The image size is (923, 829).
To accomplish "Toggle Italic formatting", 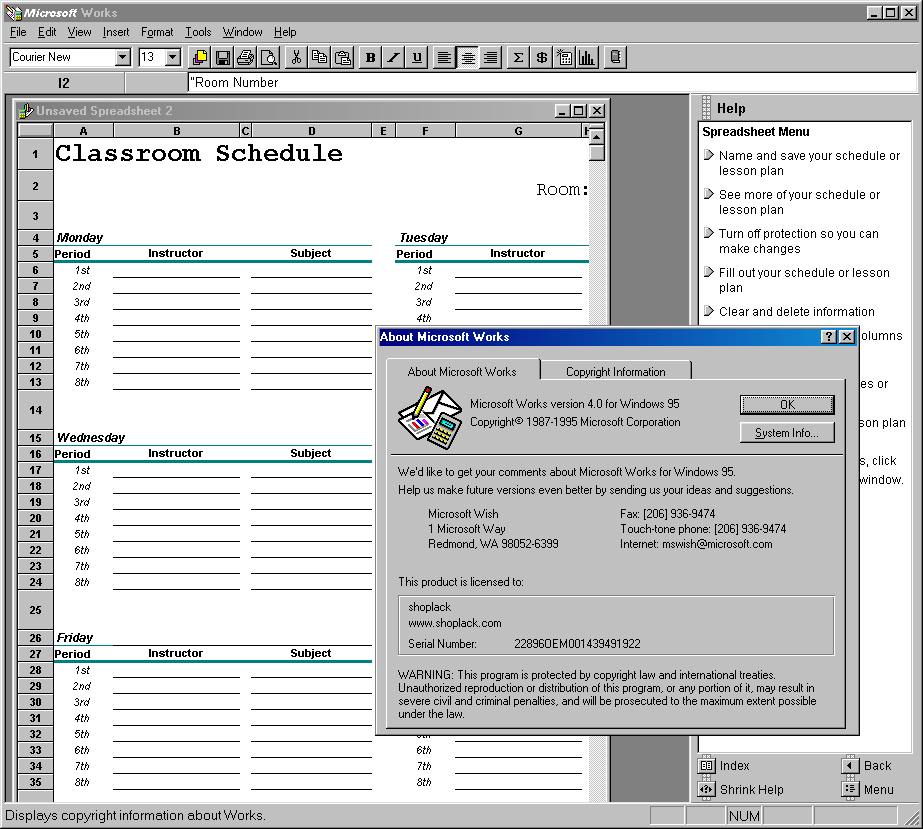I will tap(393, 57).
